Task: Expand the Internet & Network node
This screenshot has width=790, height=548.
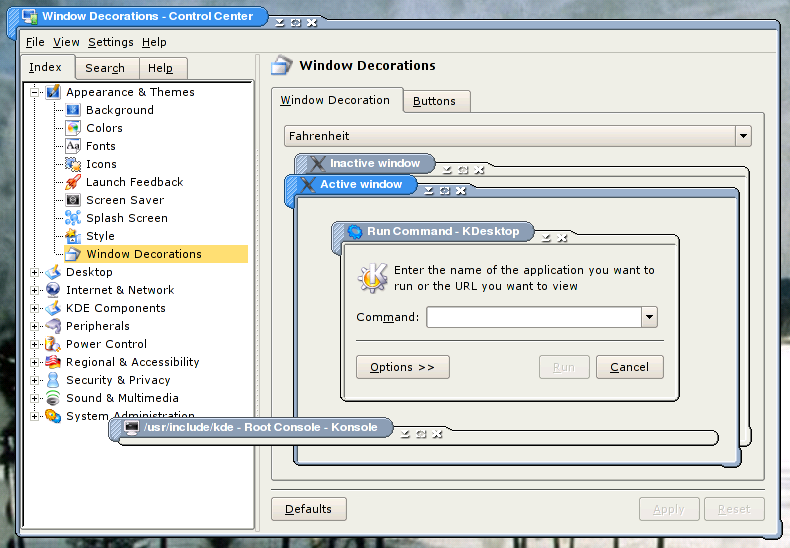Action: 35,290
